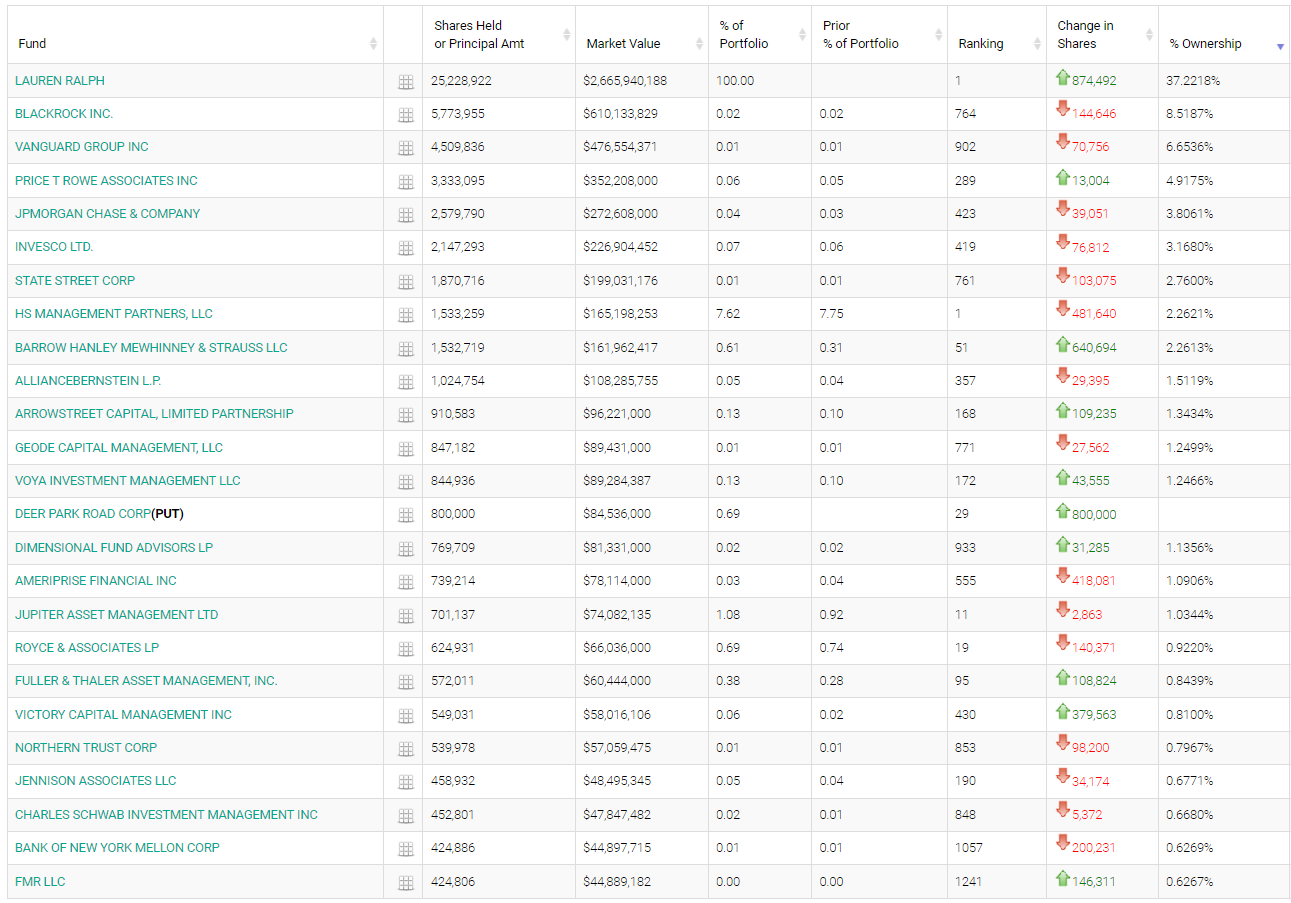1291x903 pixels.
Task: Follow FULLER & THALER ASSET MANAGEMENT link
Action: [x=146, y=680]
